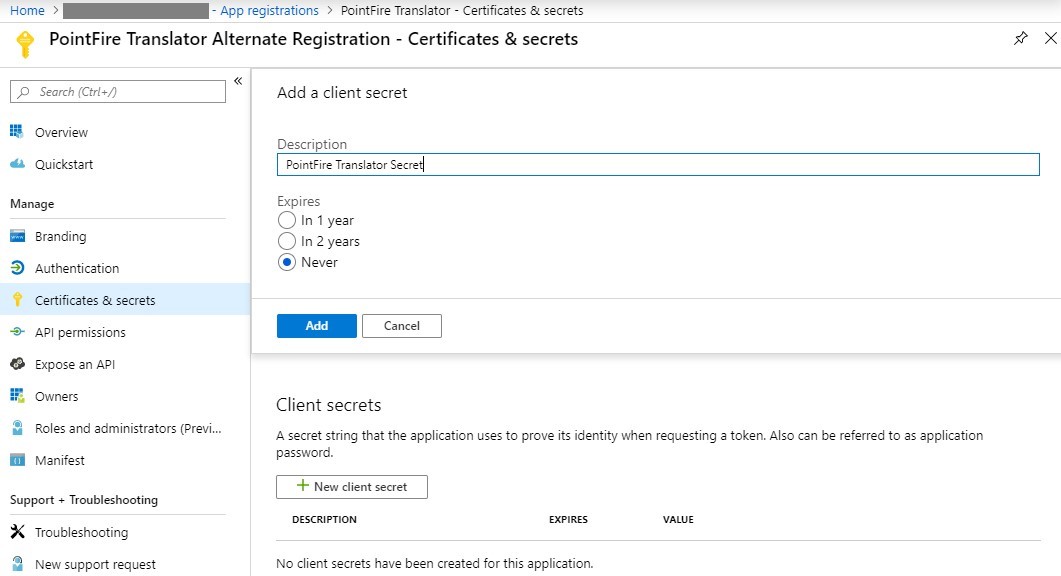Click the yellow key icon in page title
This screenshot has width=1061, height=576.
(25, 45)
